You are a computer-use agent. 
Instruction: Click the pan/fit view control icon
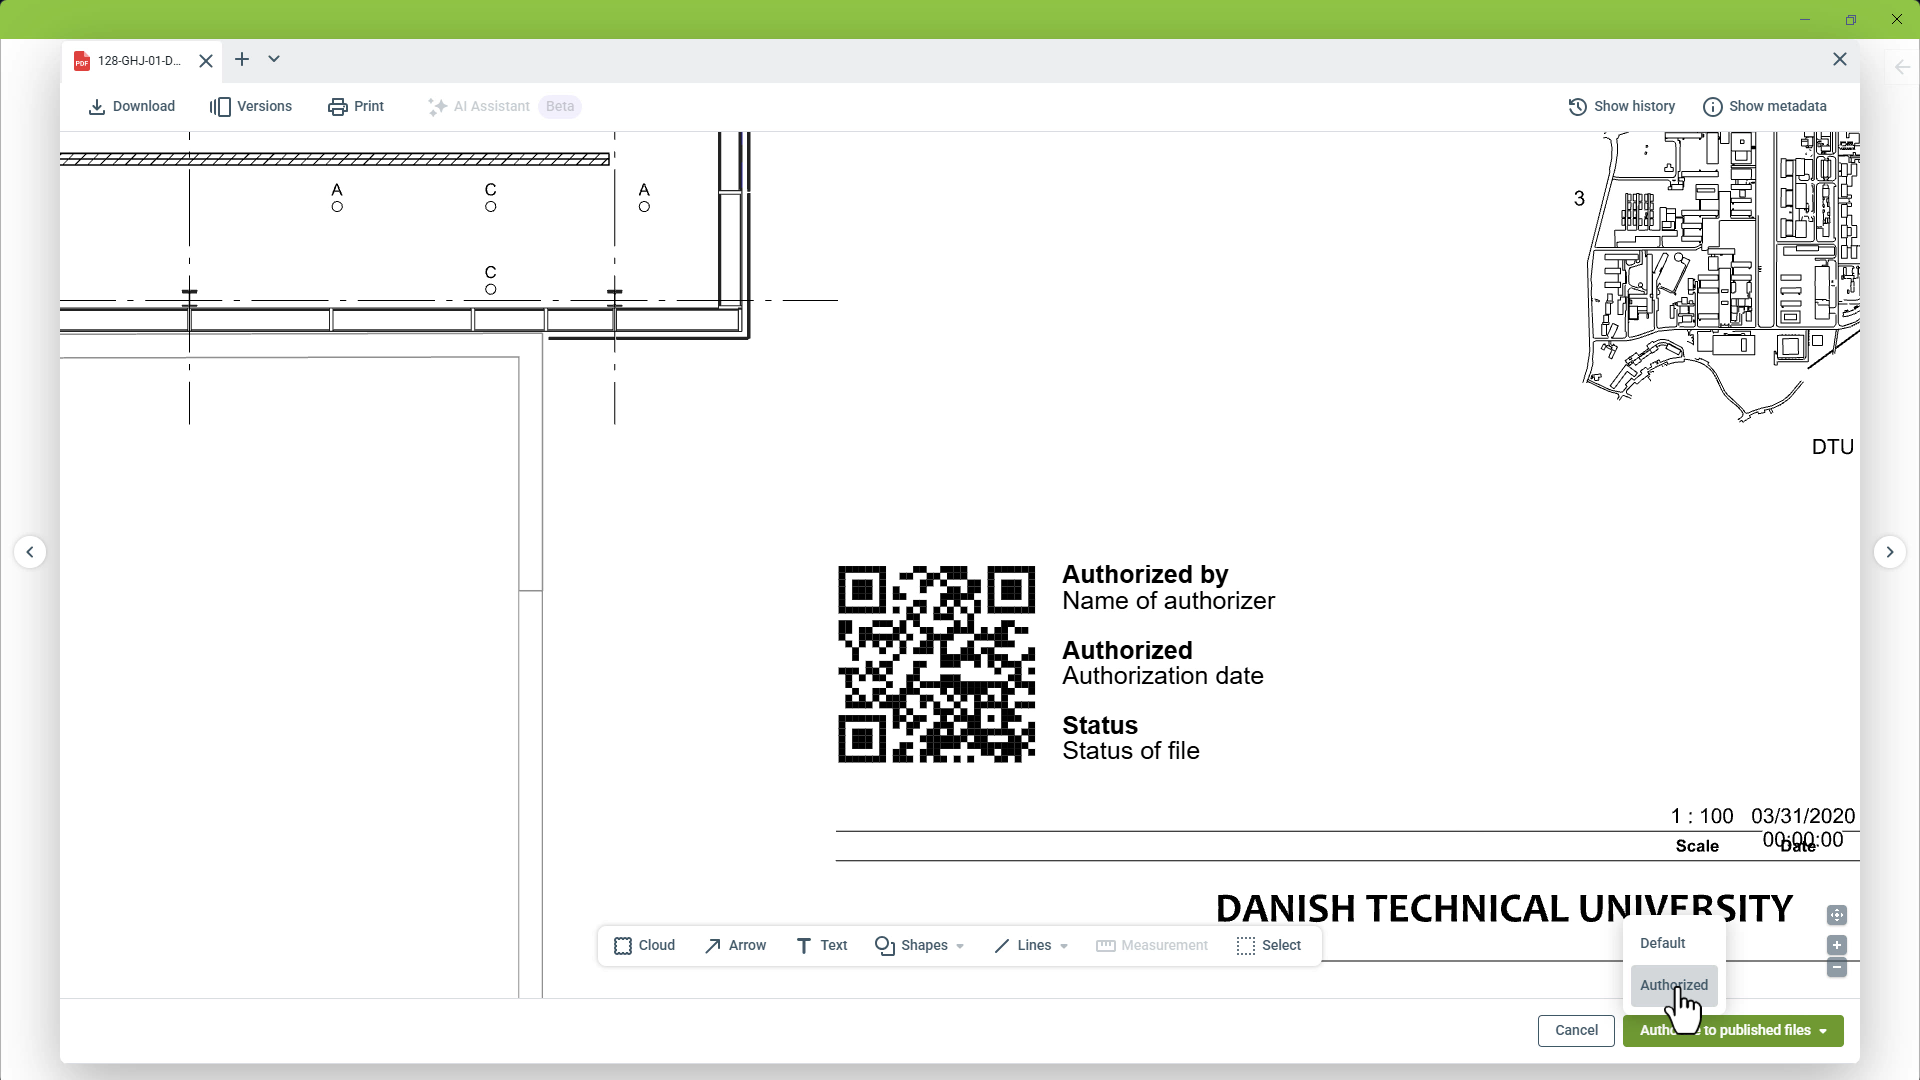click(1837, 915)
